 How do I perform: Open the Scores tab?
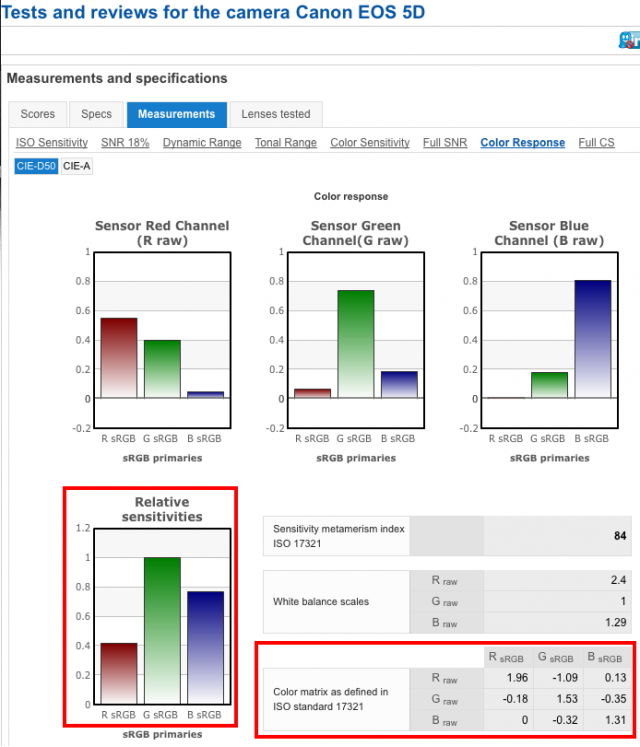point(38,114)
